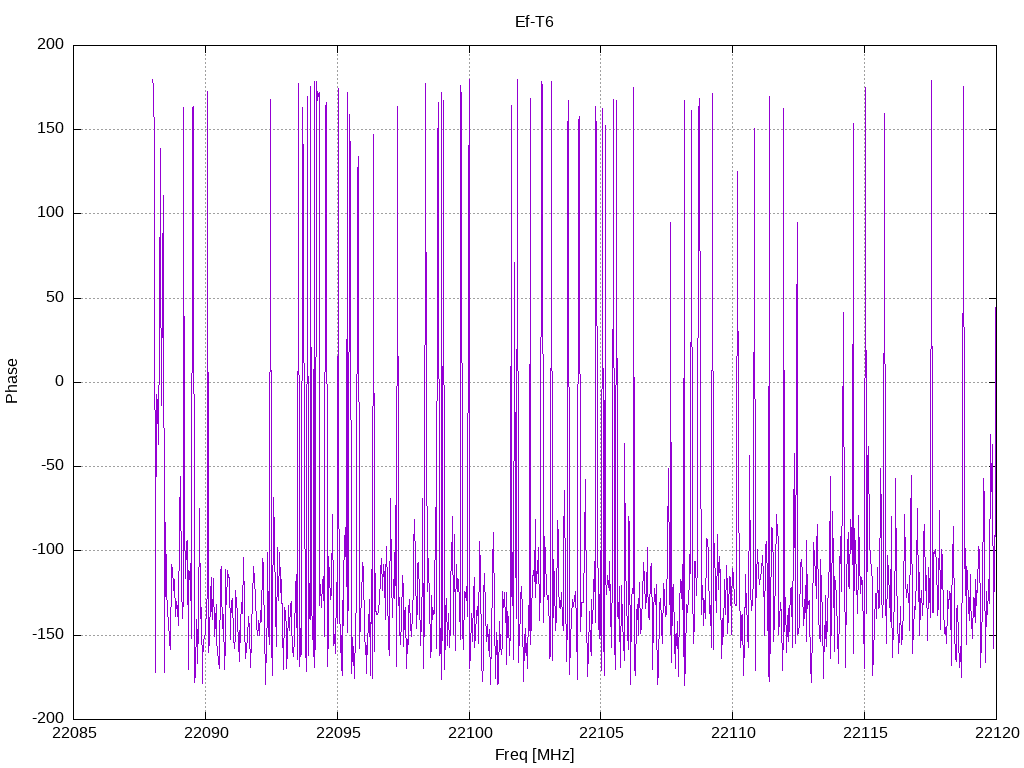
Task: Click the y-axis tick label 100
Action: coord(51,213)
